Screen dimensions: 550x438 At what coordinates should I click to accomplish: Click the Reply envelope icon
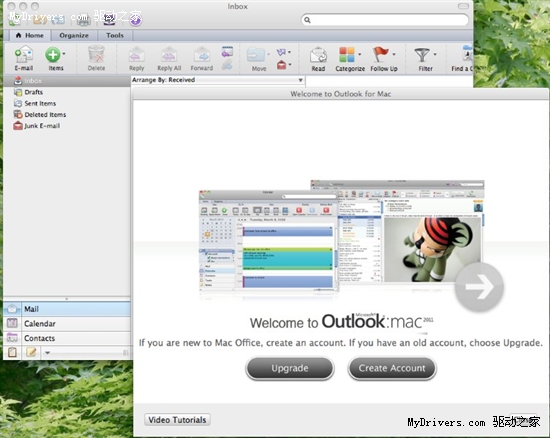tap(136, 55)
